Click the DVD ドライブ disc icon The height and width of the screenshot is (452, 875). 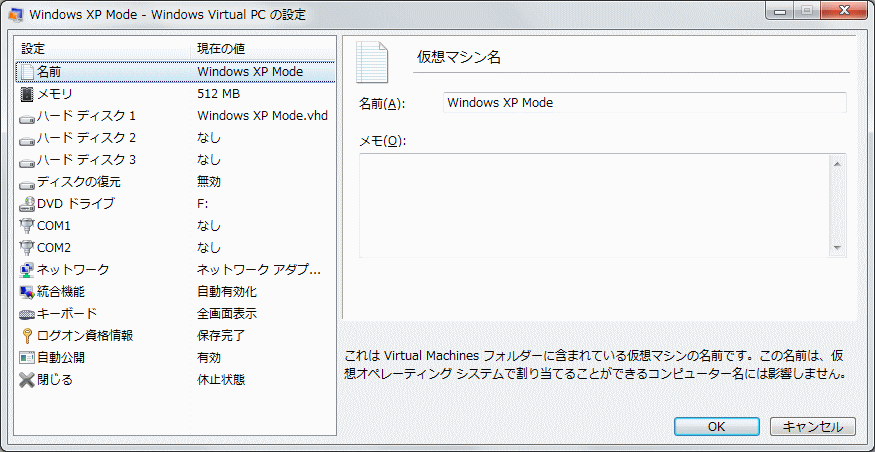click(x=27, y=204)
